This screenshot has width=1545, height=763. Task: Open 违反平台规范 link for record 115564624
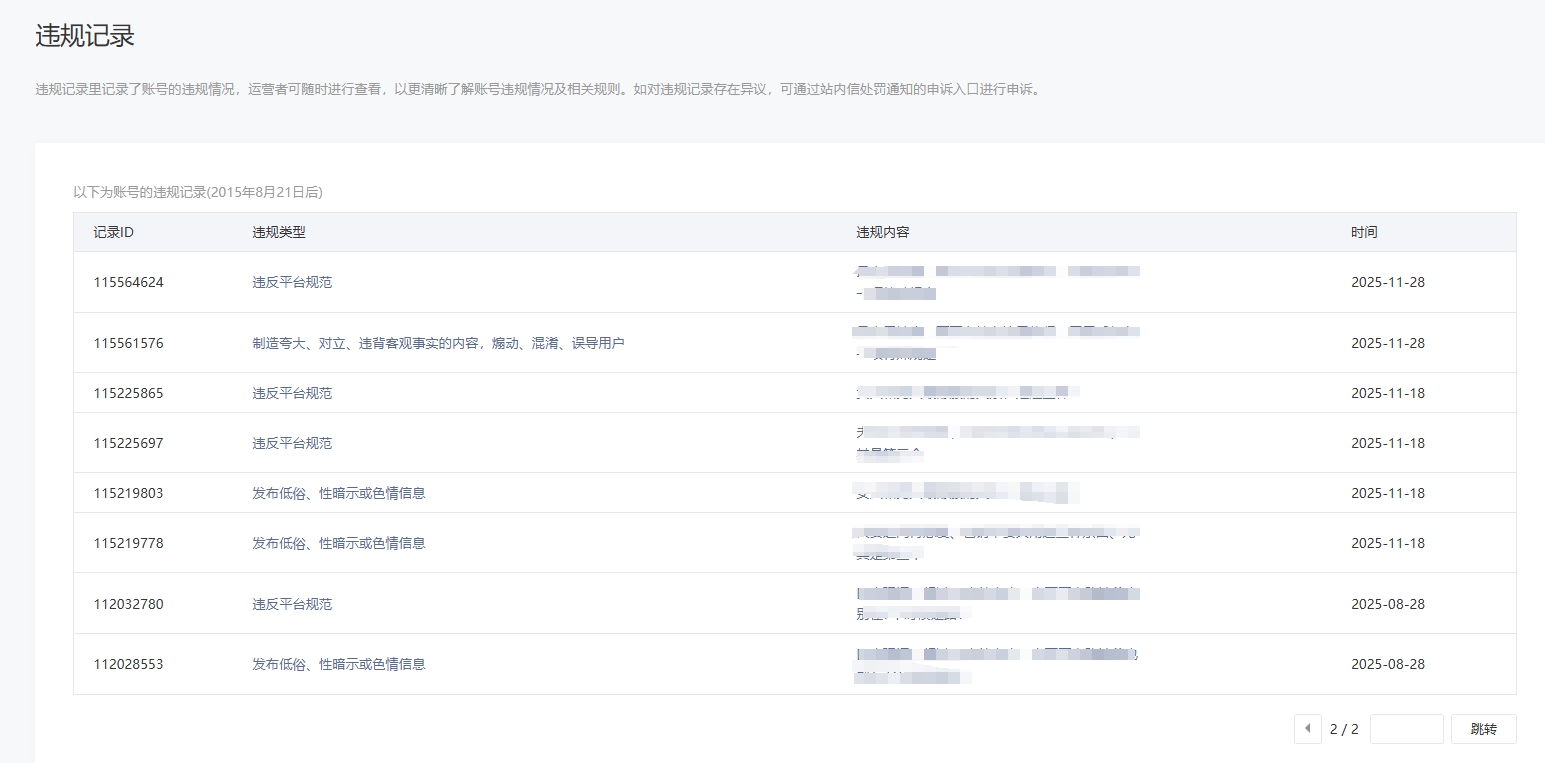[292, 282]
